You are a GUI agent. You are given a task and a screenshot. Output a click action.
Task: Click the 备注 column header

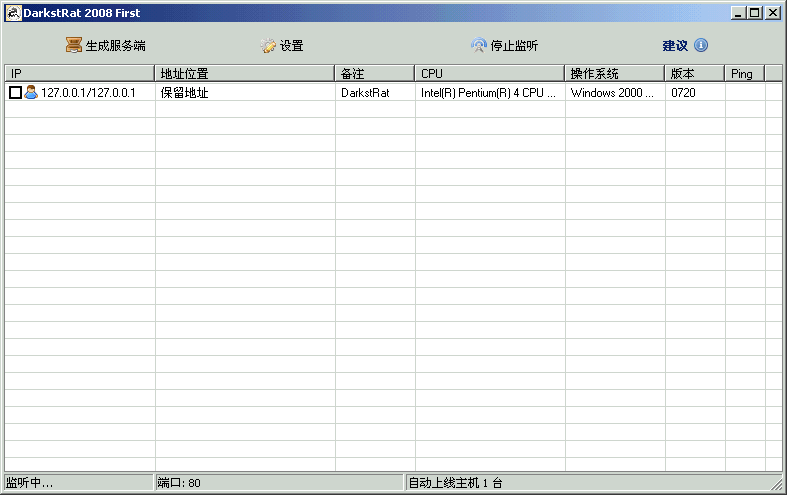point(375,74)
